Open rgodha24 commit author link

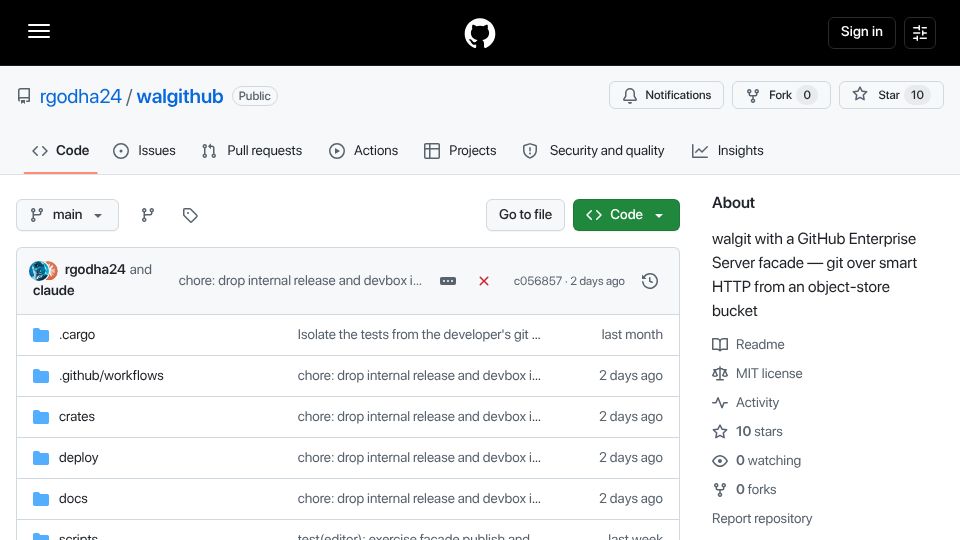pos(95,269)
